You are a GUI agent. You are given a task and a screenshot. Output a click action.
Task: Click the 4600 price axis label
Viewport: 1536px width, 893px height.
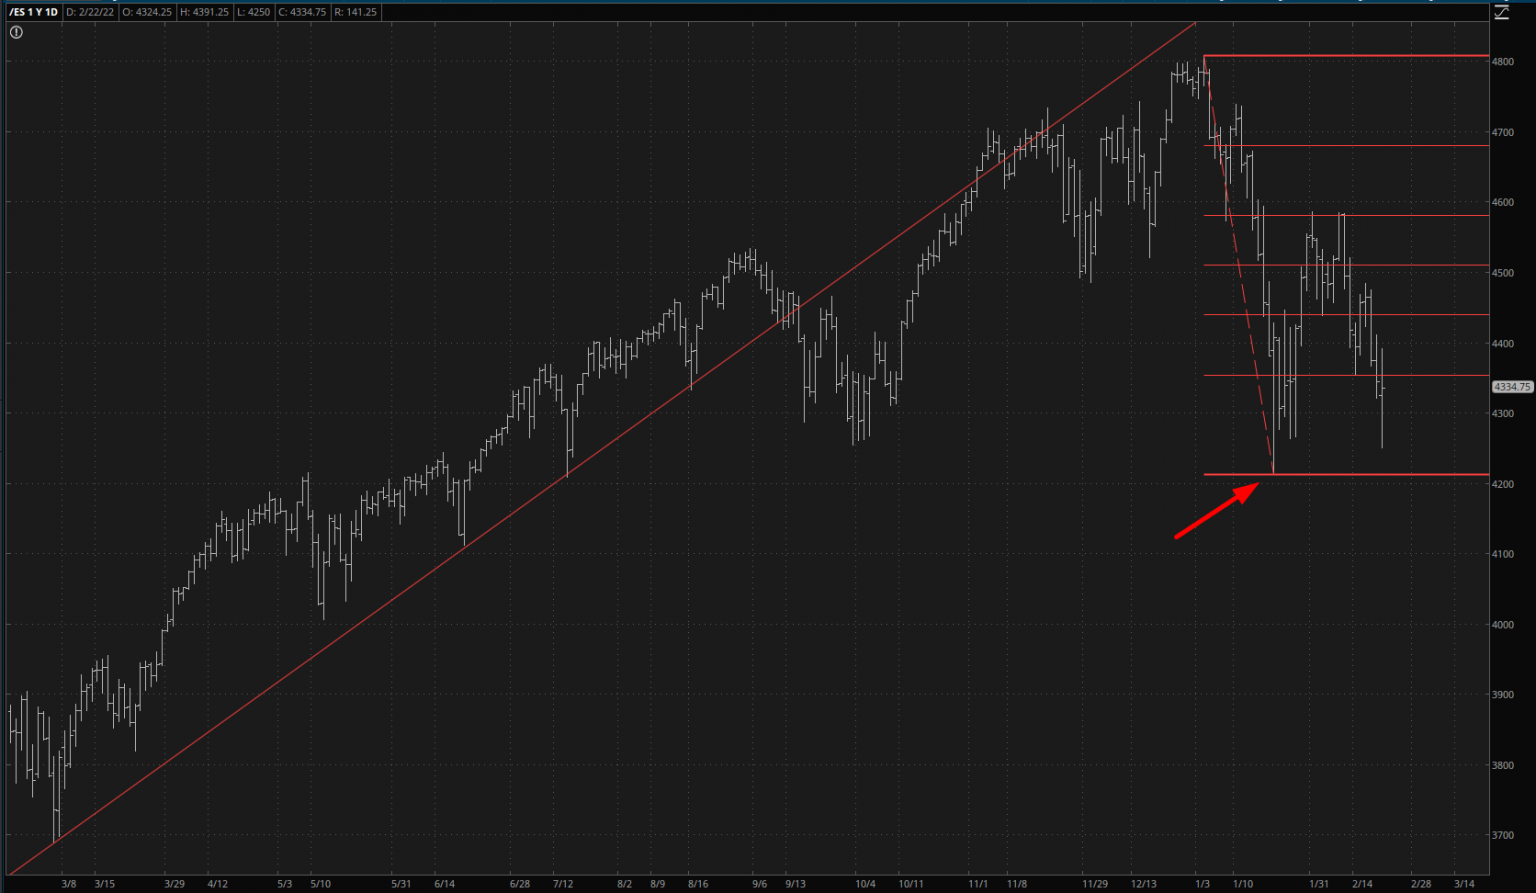coord(1503,202)
